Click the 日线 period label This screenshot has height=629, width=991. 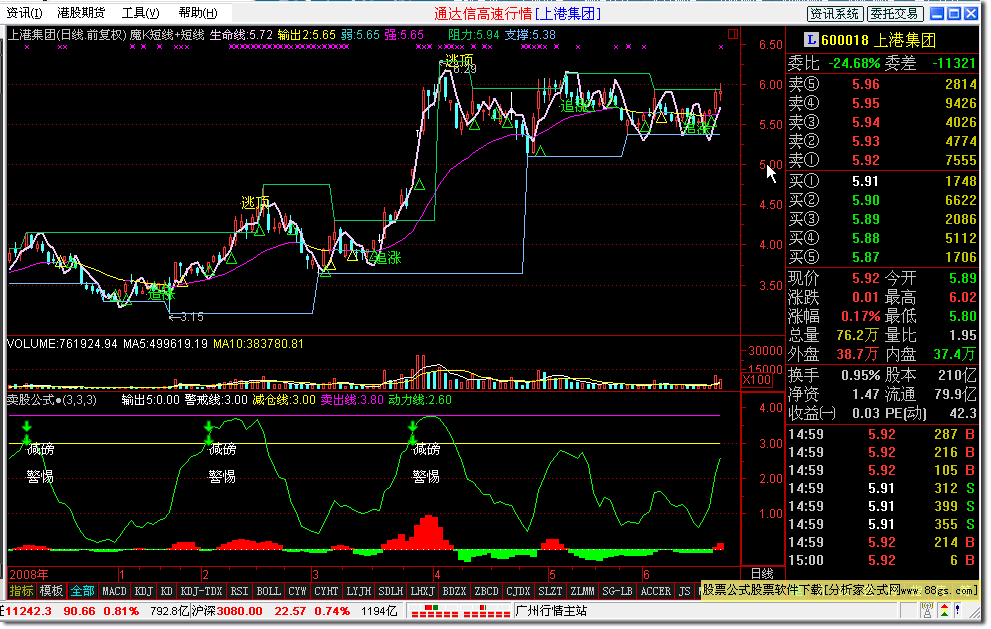(762, 573)
